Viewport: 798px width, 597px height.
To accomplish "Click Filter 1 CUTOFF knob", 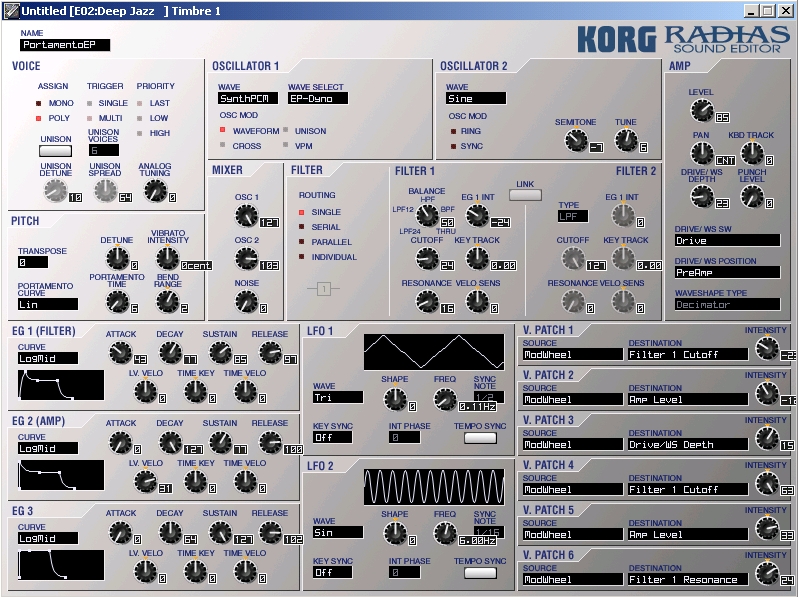I will click(427, 259).
